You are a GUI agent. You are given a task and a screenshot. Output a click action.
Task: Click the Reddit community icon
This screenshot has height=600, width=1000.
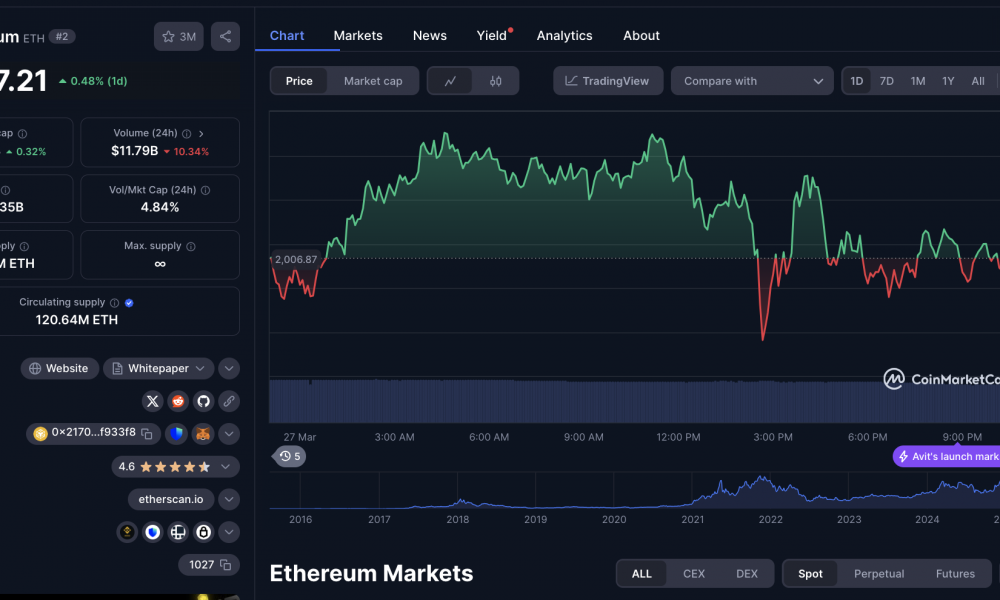177,401
